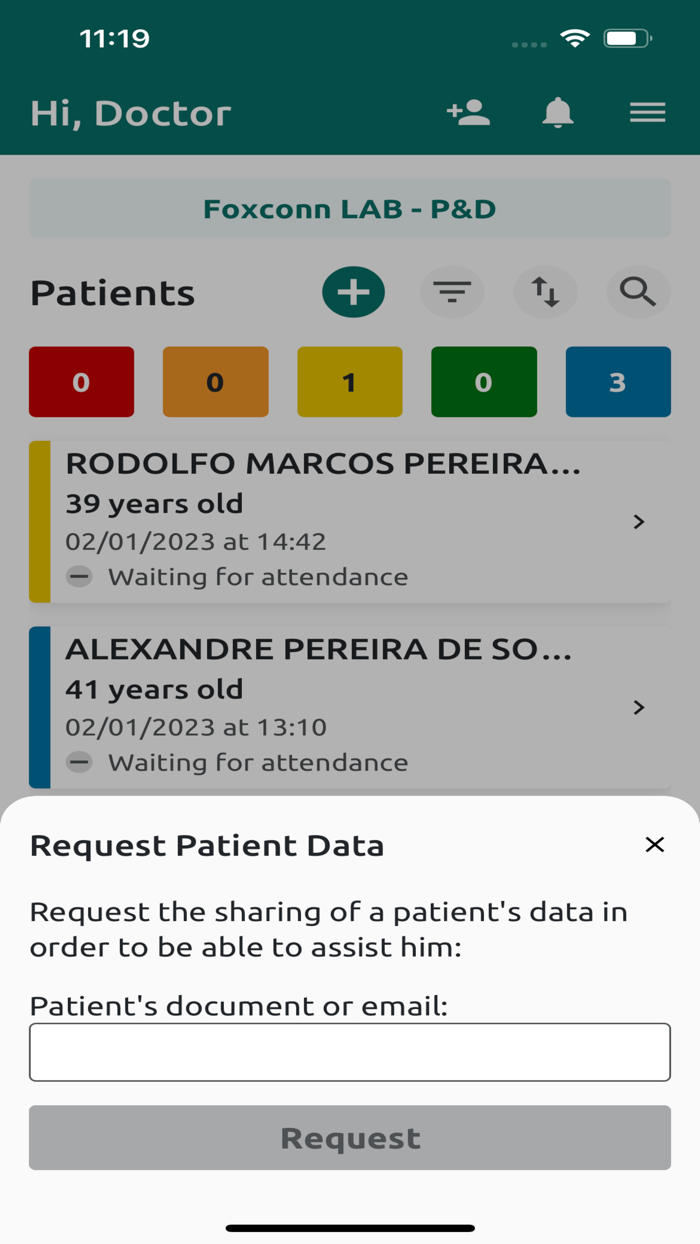This screenshot has height=1244, width=700.
Task: Tap the green plus add patient button
Action: pyautogui.click(x=353, y=292)
